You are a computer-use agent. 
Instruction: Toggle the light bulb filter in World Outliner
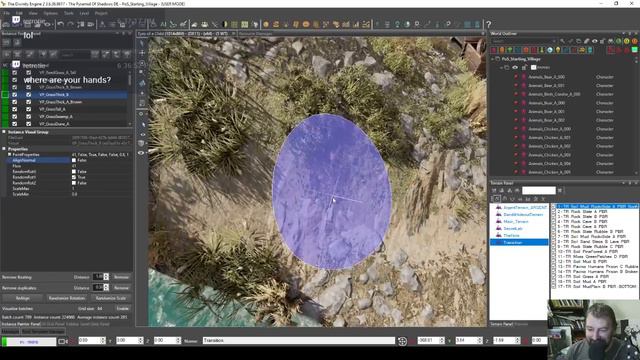pyautogui.click(x=558, y=50)
